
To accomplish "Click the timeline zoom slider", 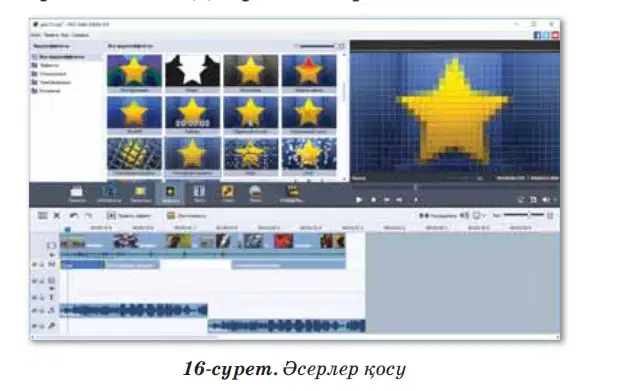I will [x=524, y=215].
